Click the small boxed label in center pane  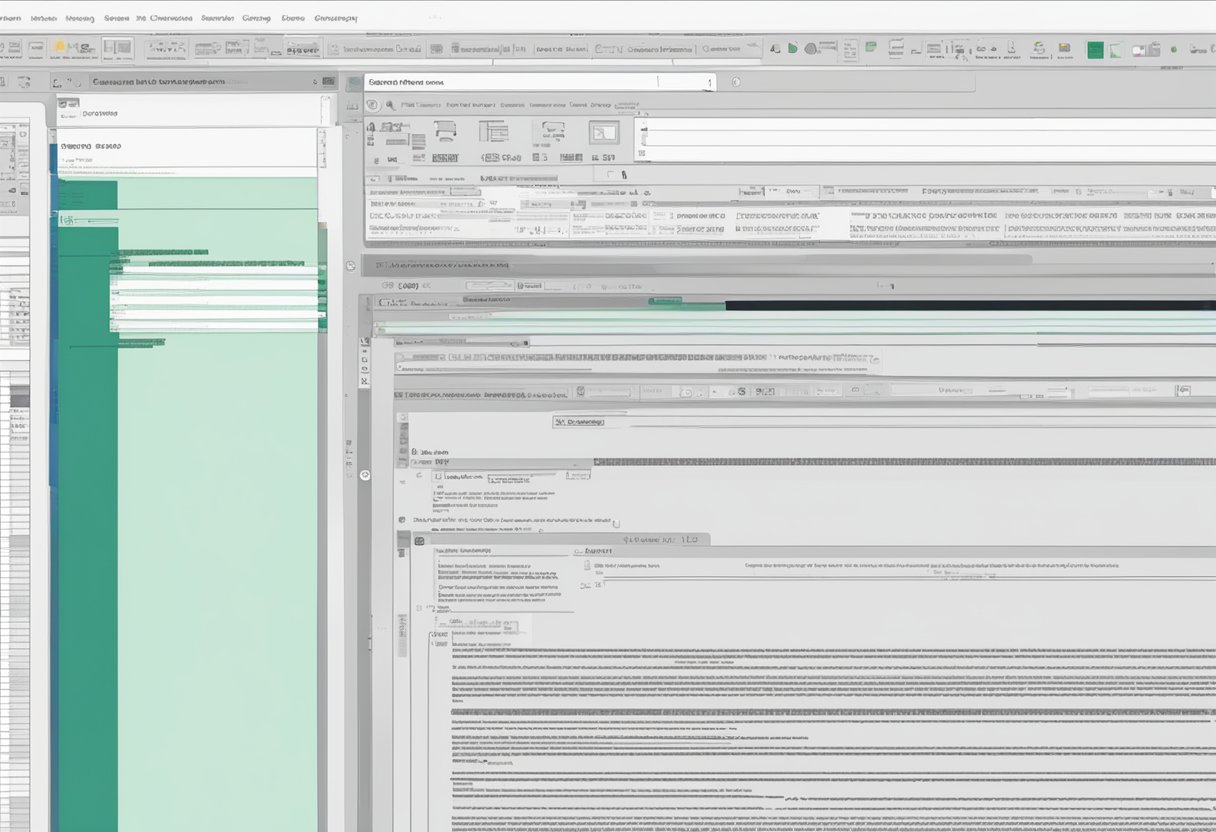click(579, 423)
